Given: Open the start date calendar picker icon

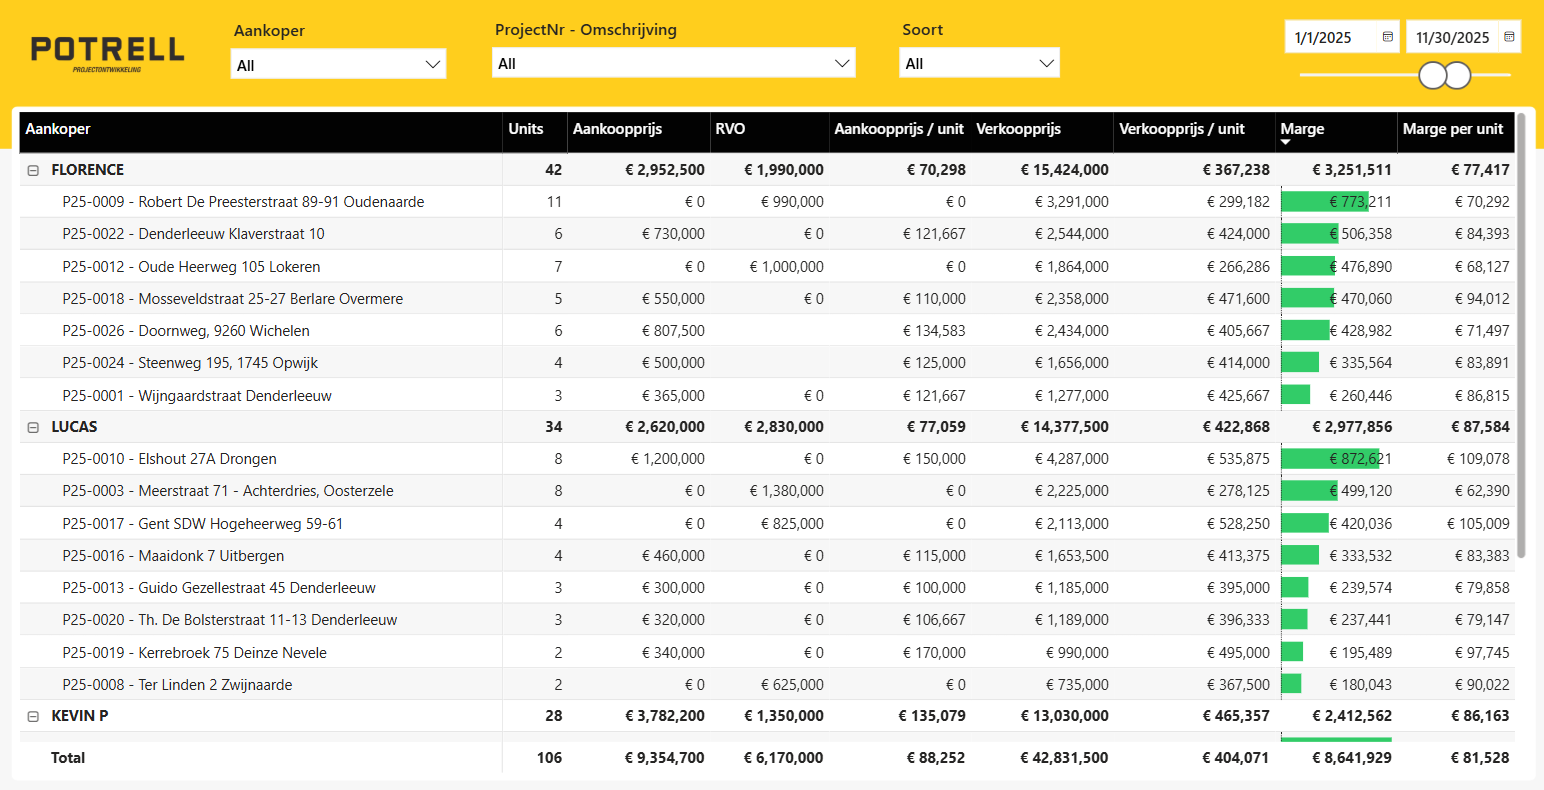Looking at the screenshot, I should click(1388, 37).
